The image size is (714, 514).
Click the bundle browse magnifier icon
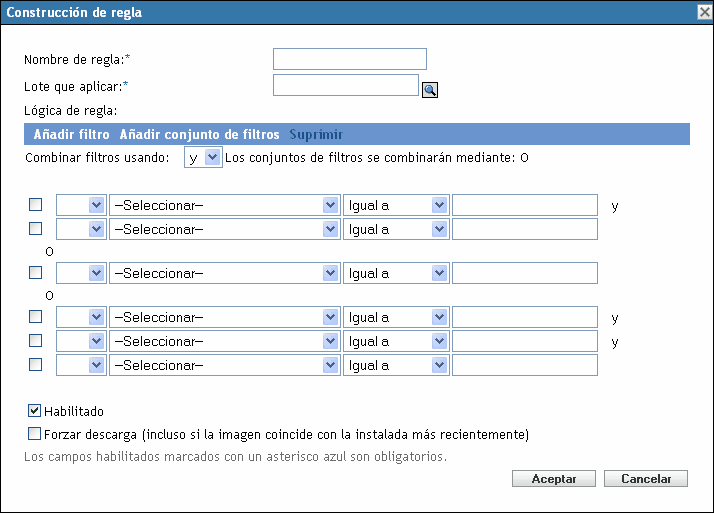click(431, 90)
